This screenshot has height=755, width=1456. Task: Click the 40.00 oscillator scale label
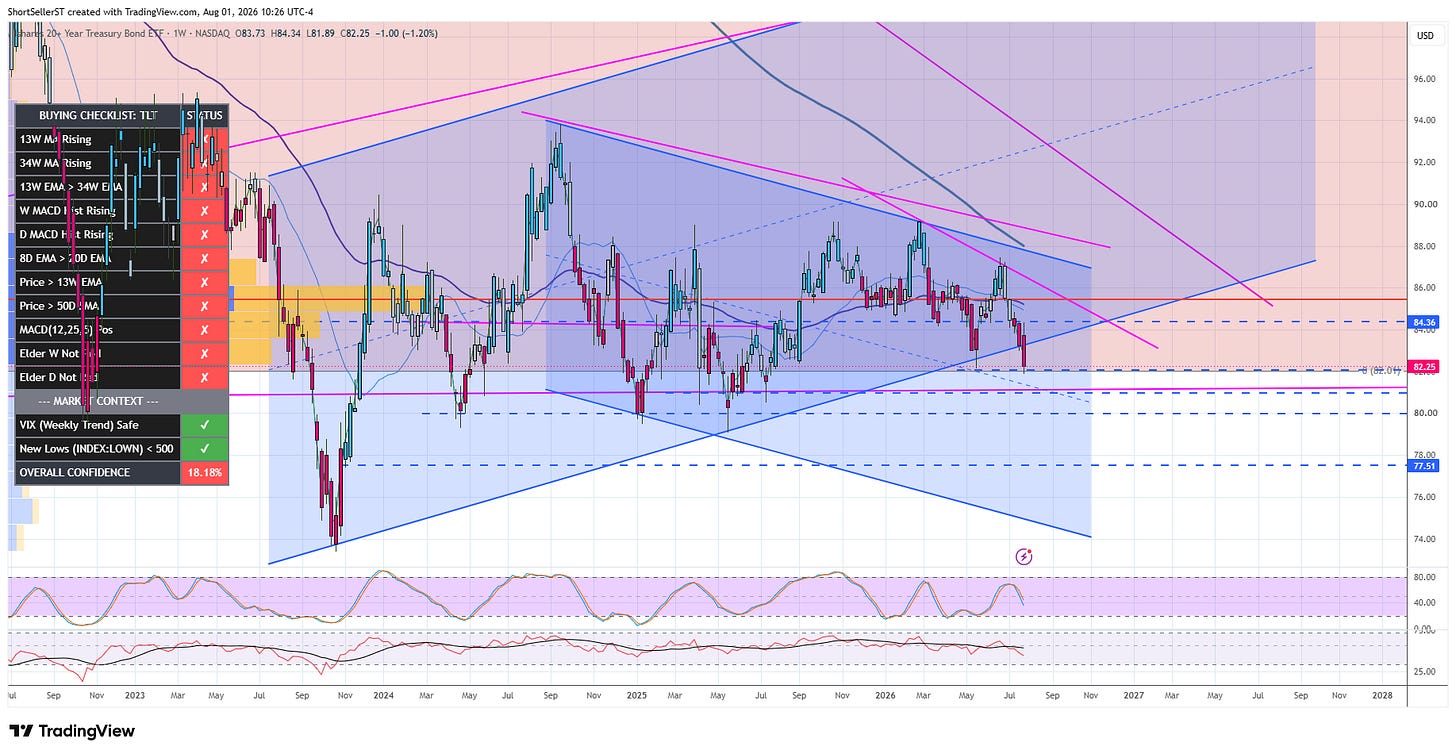1424,602
